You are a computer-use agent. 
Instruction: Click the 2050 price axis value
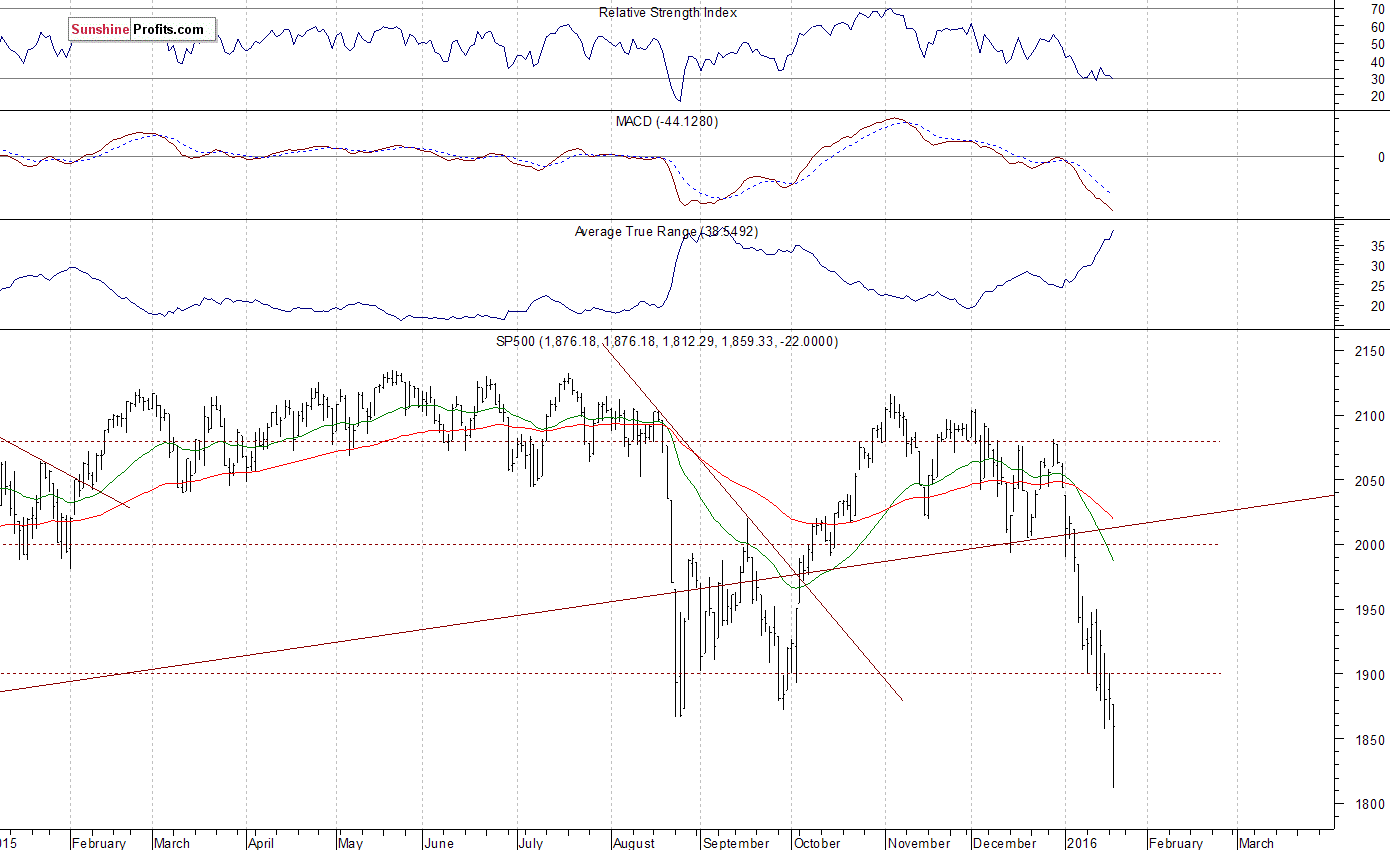click(x=1369, y=481)
